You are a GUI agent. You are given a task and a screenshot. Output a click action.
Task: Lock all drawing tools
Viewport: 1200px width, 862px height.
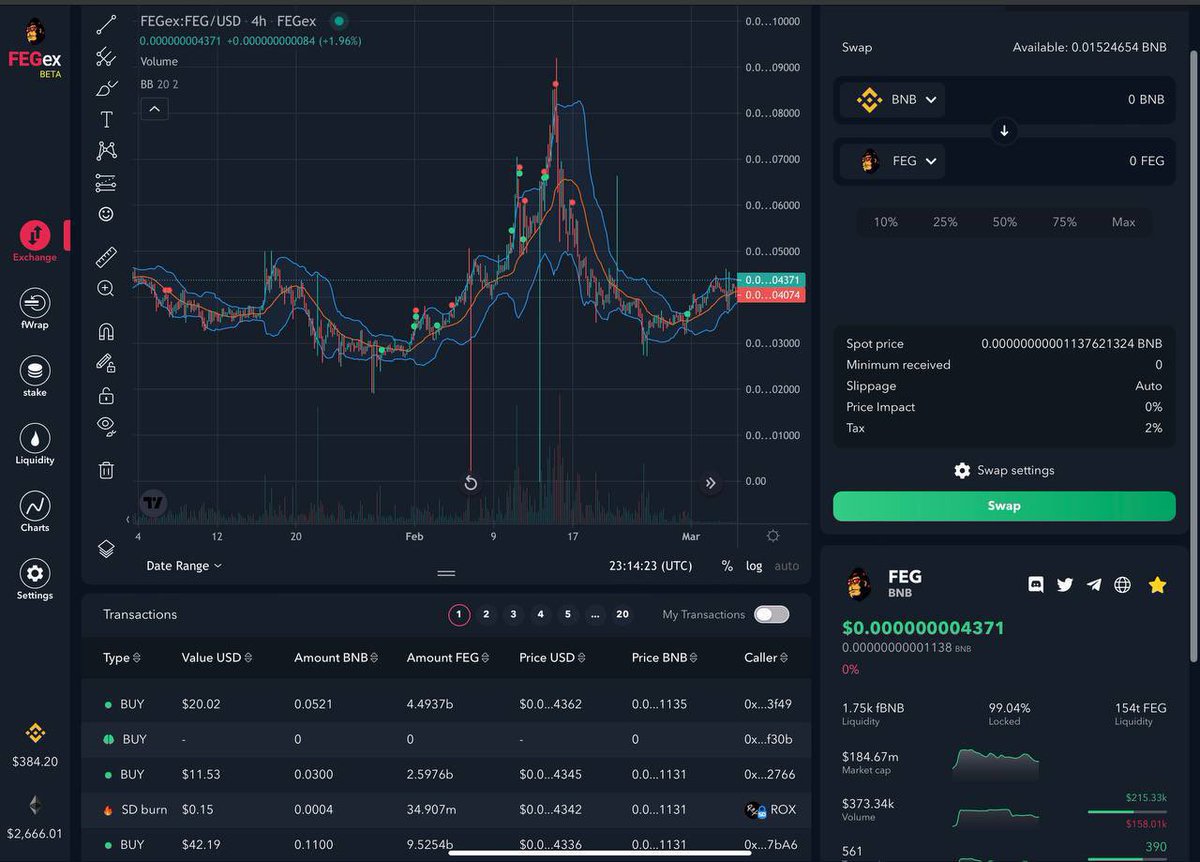point(106,395)
